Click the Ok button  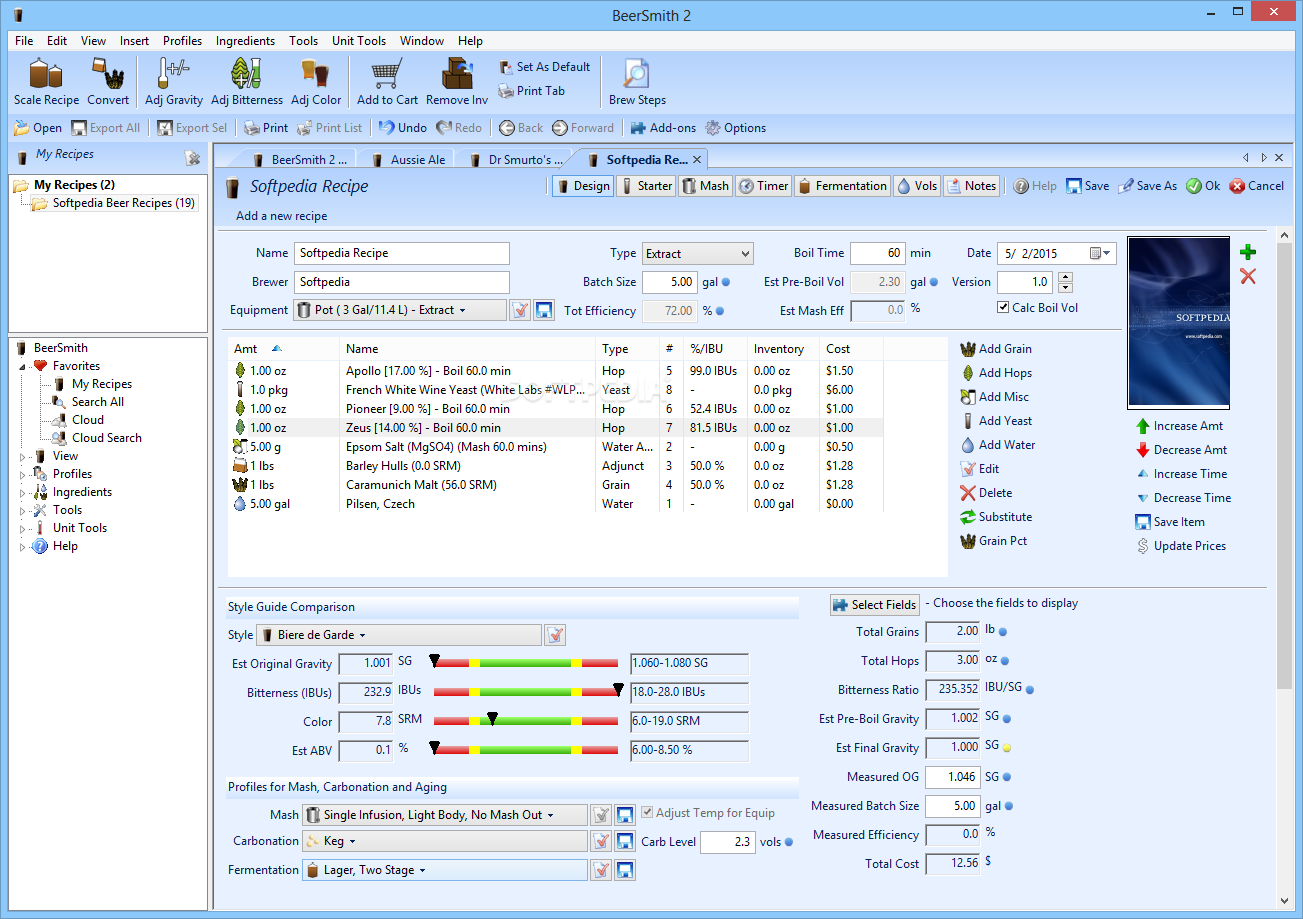pyautogui.click(x=1203, y=186)
